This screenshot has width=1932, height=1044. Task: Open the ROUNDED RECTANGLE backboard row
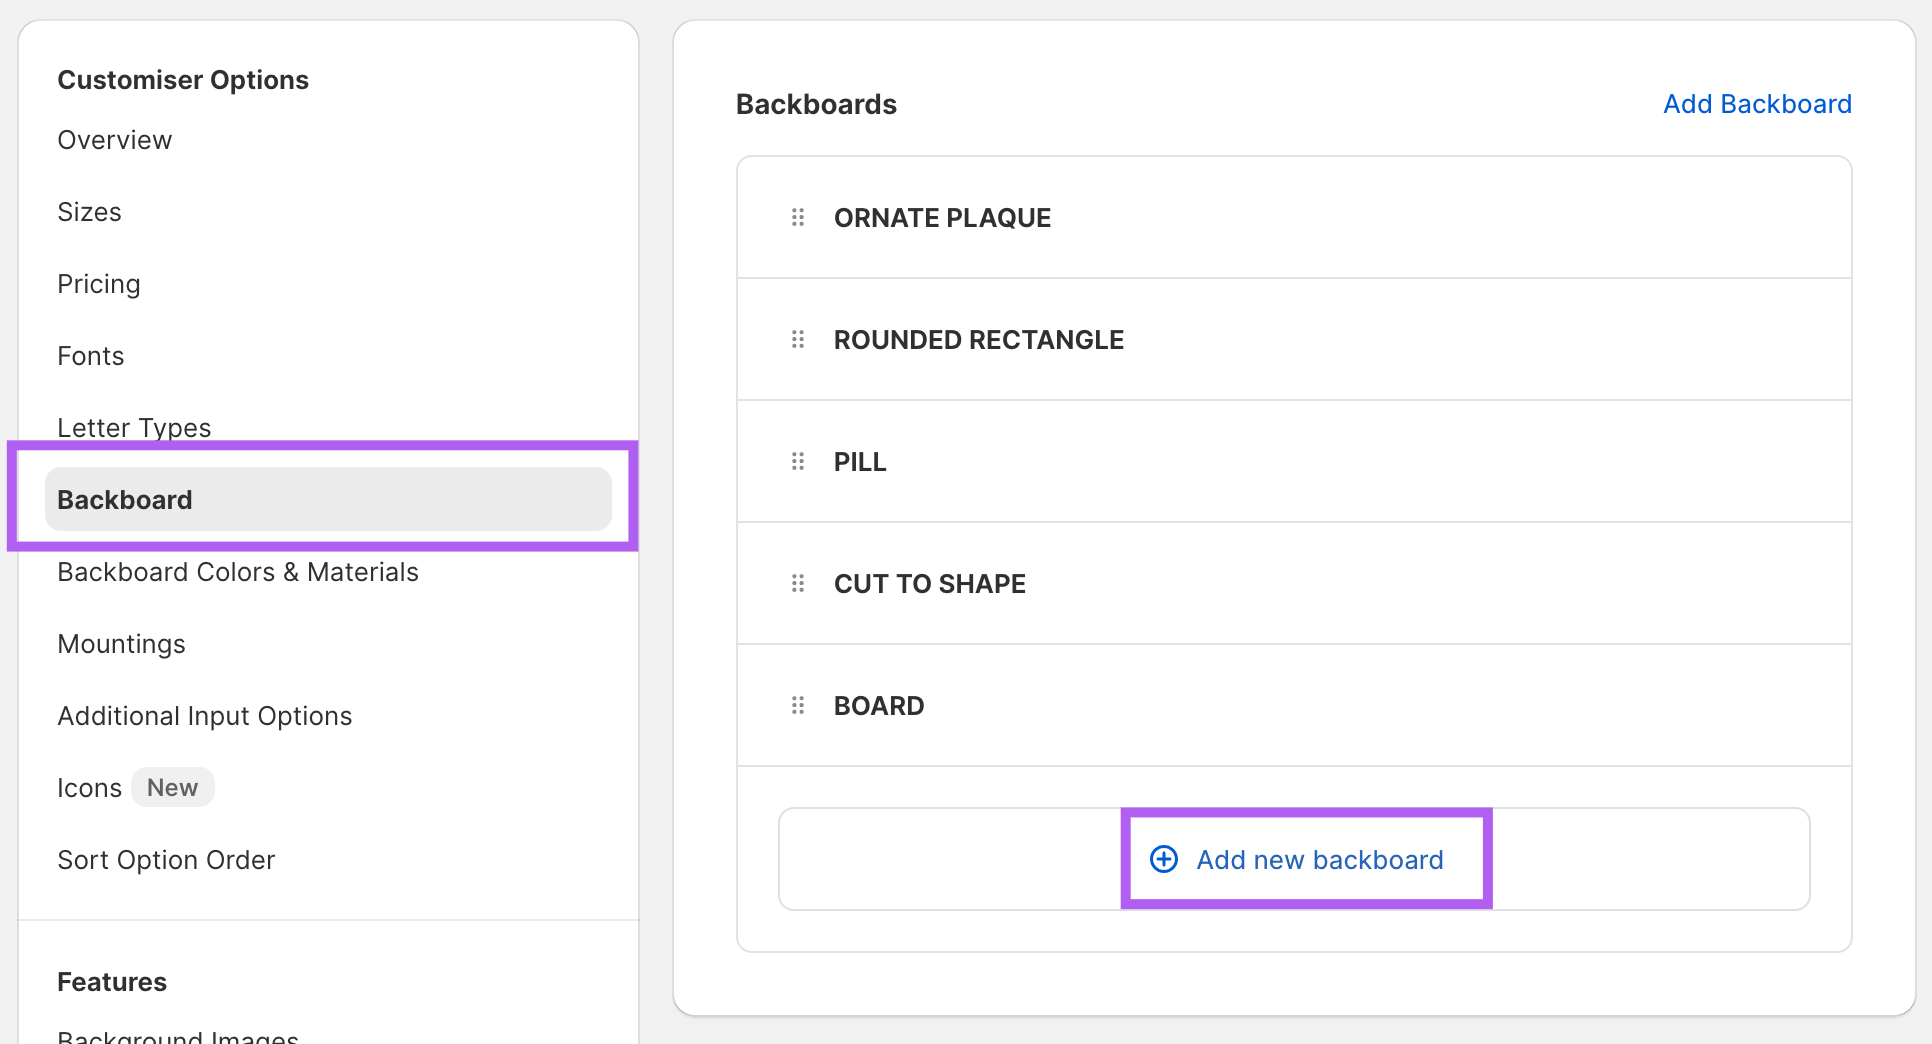[979, 340]
